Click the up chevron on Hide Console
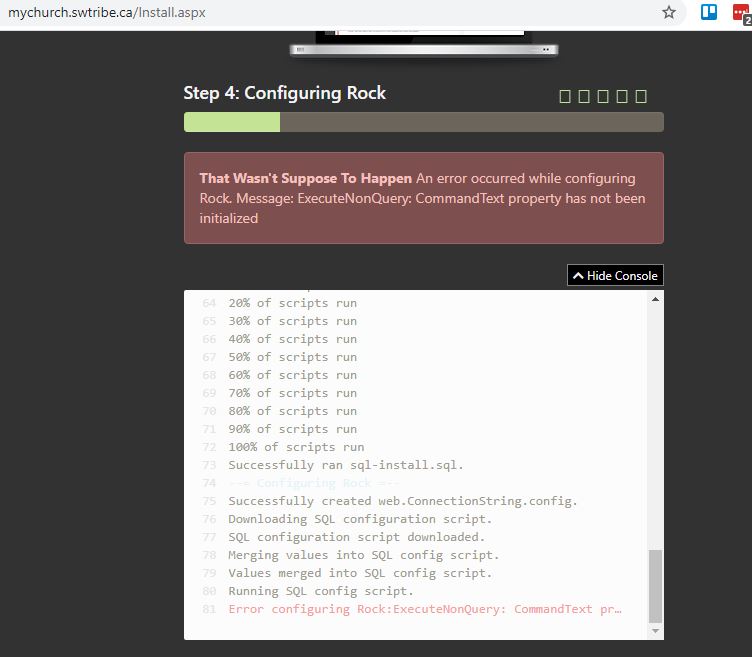Image resolution: width=752 pixels, height=657 pixels. coord(578,276)
